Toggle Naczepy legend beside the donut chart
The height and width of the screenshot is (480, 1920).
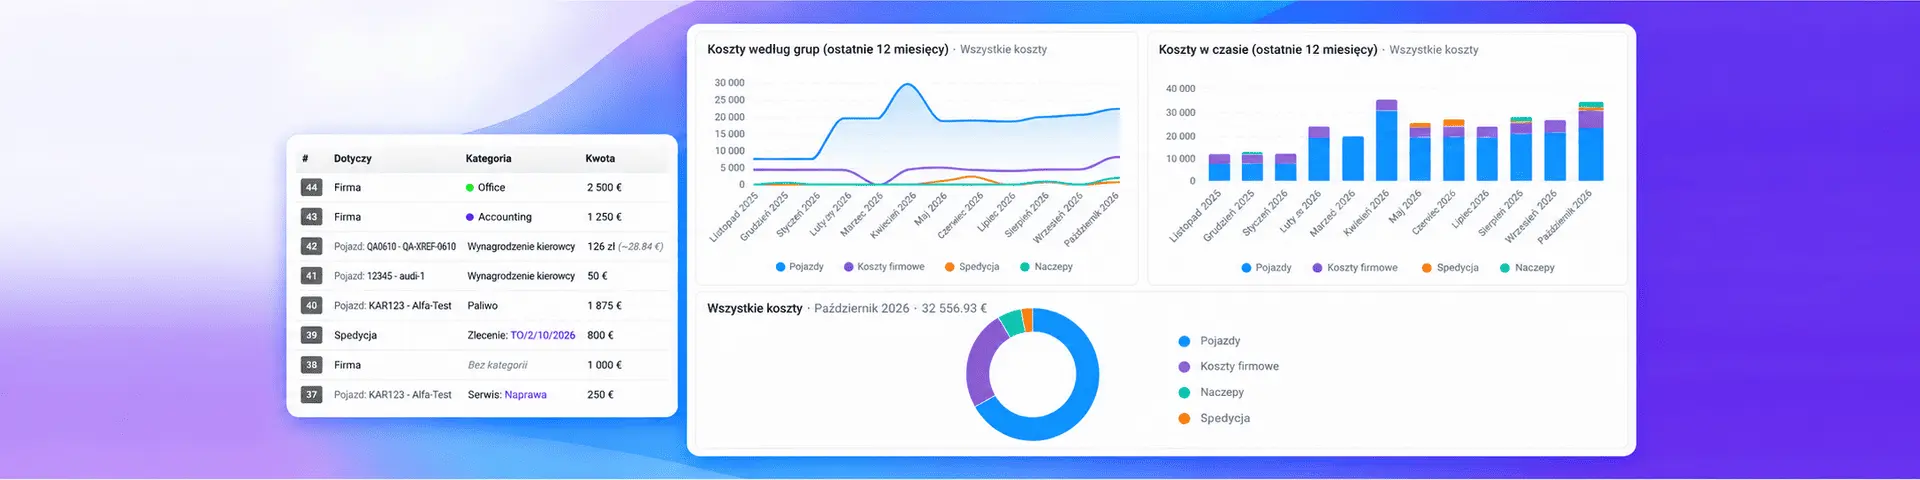click(x=1211, y=393)
